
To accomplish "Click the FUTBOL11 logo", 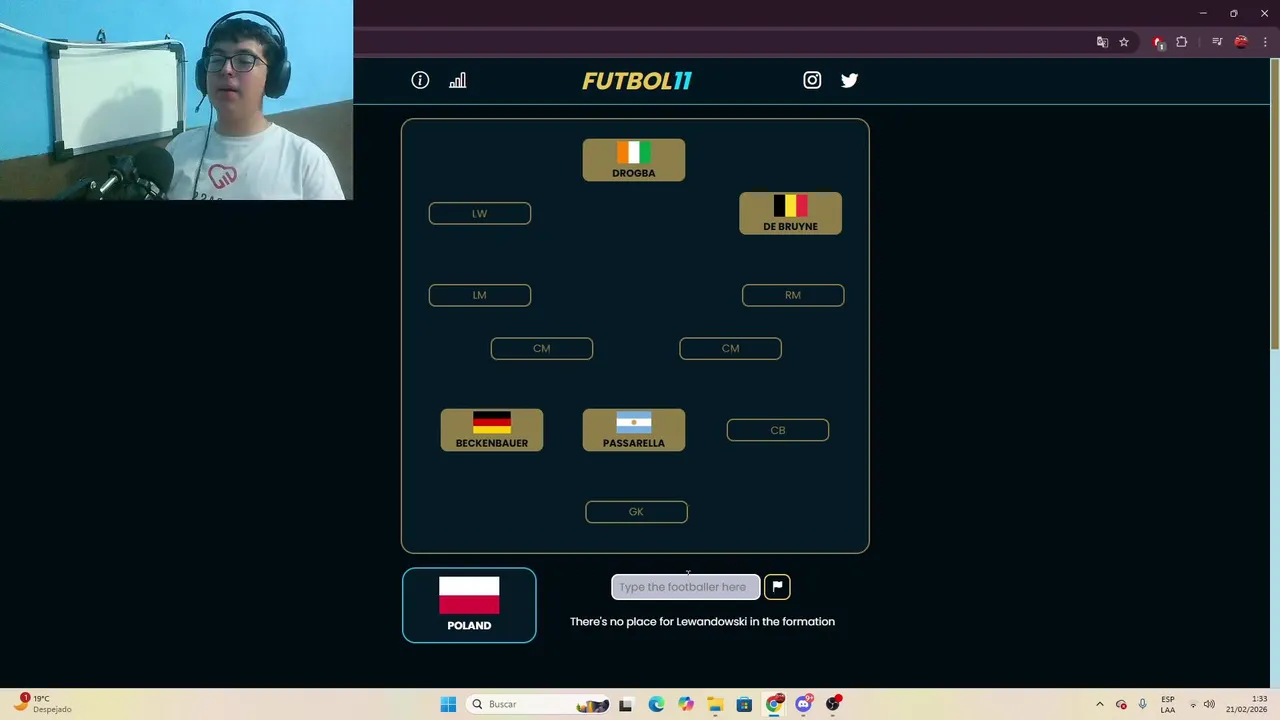I will 637,81.
